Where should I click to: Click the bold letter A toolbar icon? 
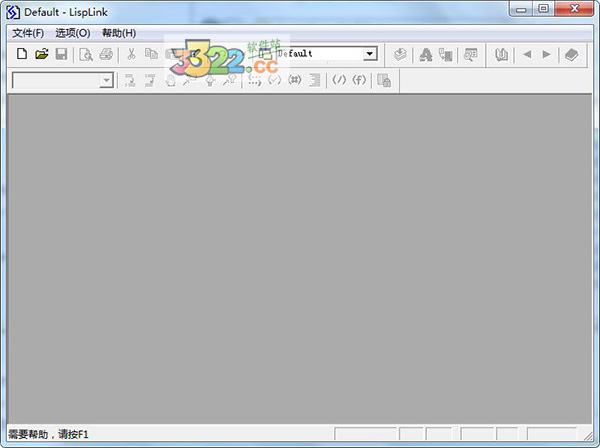point(426,55)
